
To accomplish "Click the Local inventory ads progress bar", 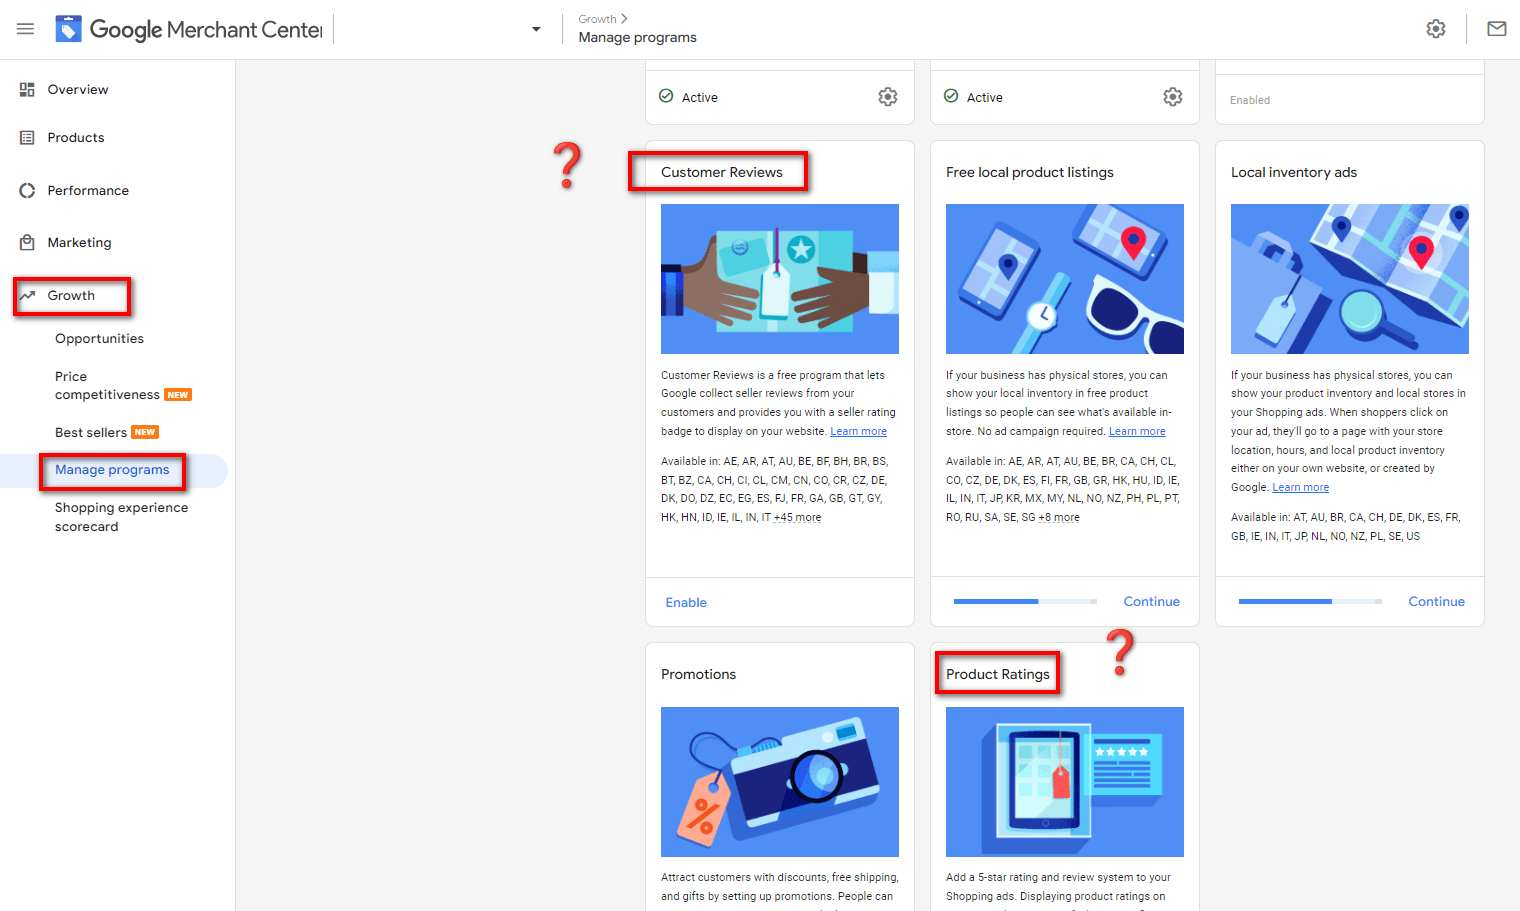I will pos(1310,601).
